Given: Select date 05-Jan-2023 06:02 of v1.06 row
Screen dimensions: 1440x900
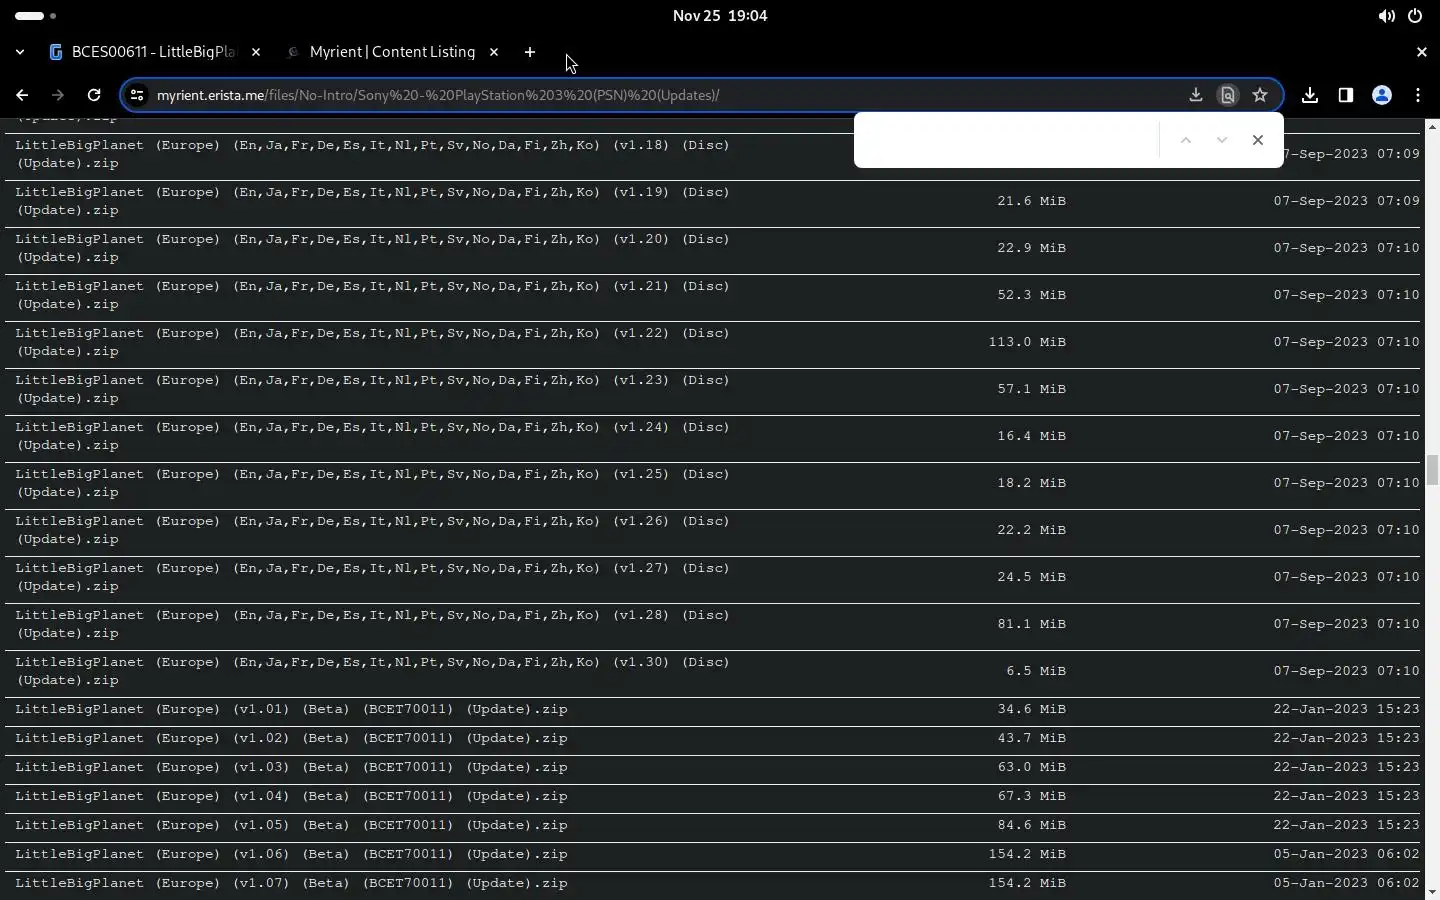Looking at the screenshot, I should (1346, 854).
